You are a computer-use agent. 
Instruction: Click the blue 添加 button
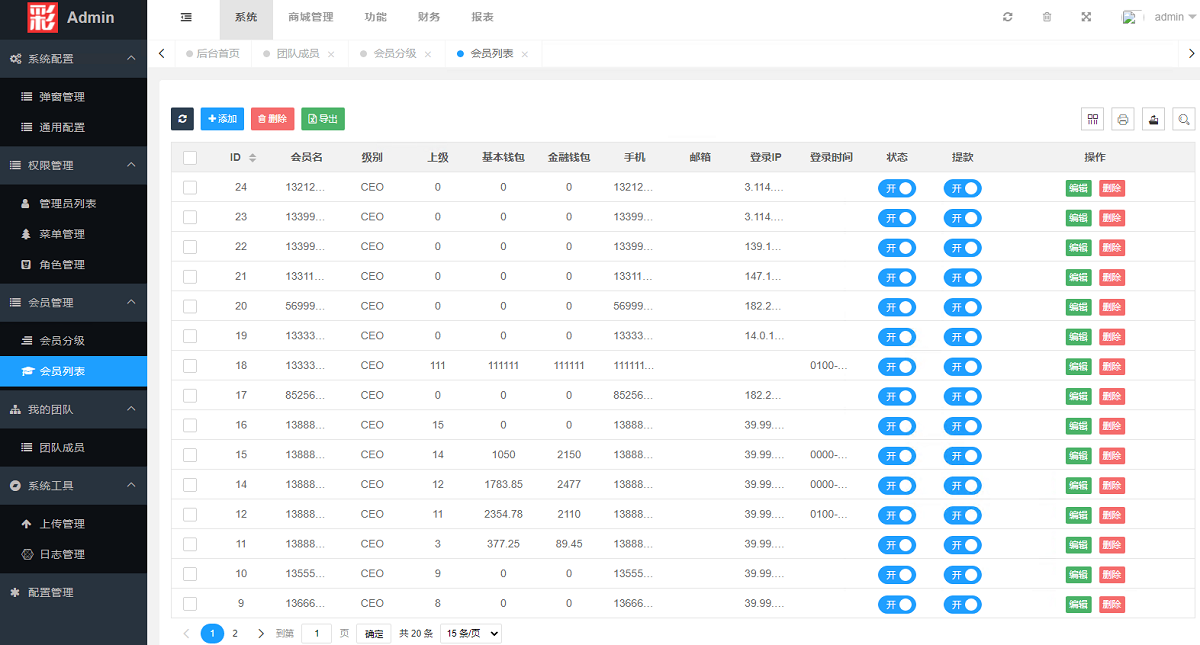tap(222, 119)
